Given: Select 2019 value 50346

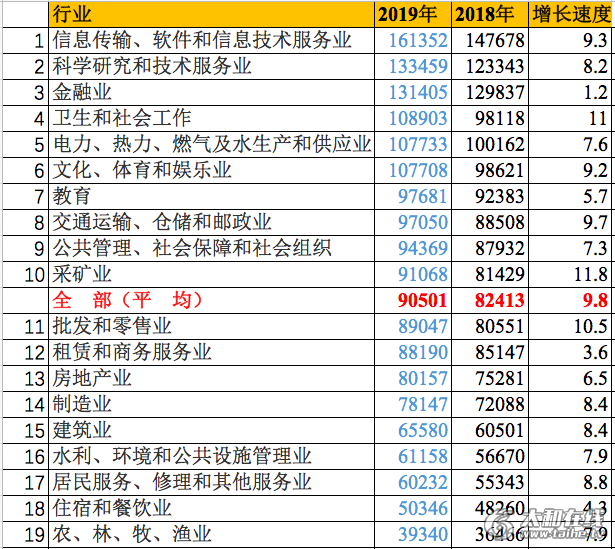Looking at the screenshot, I should 413,509.
